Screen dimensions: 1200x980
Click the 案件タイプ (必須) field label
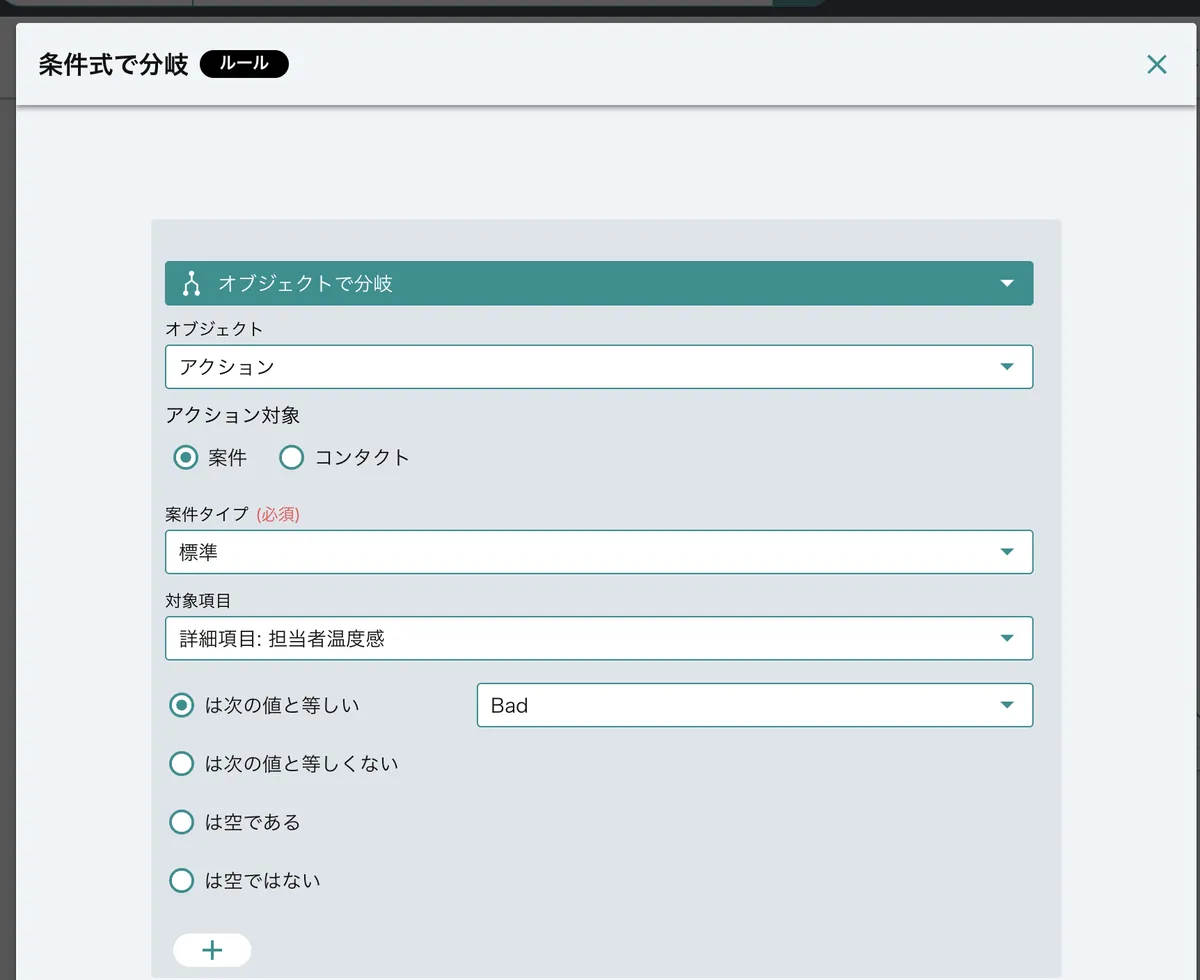[232, 515]
